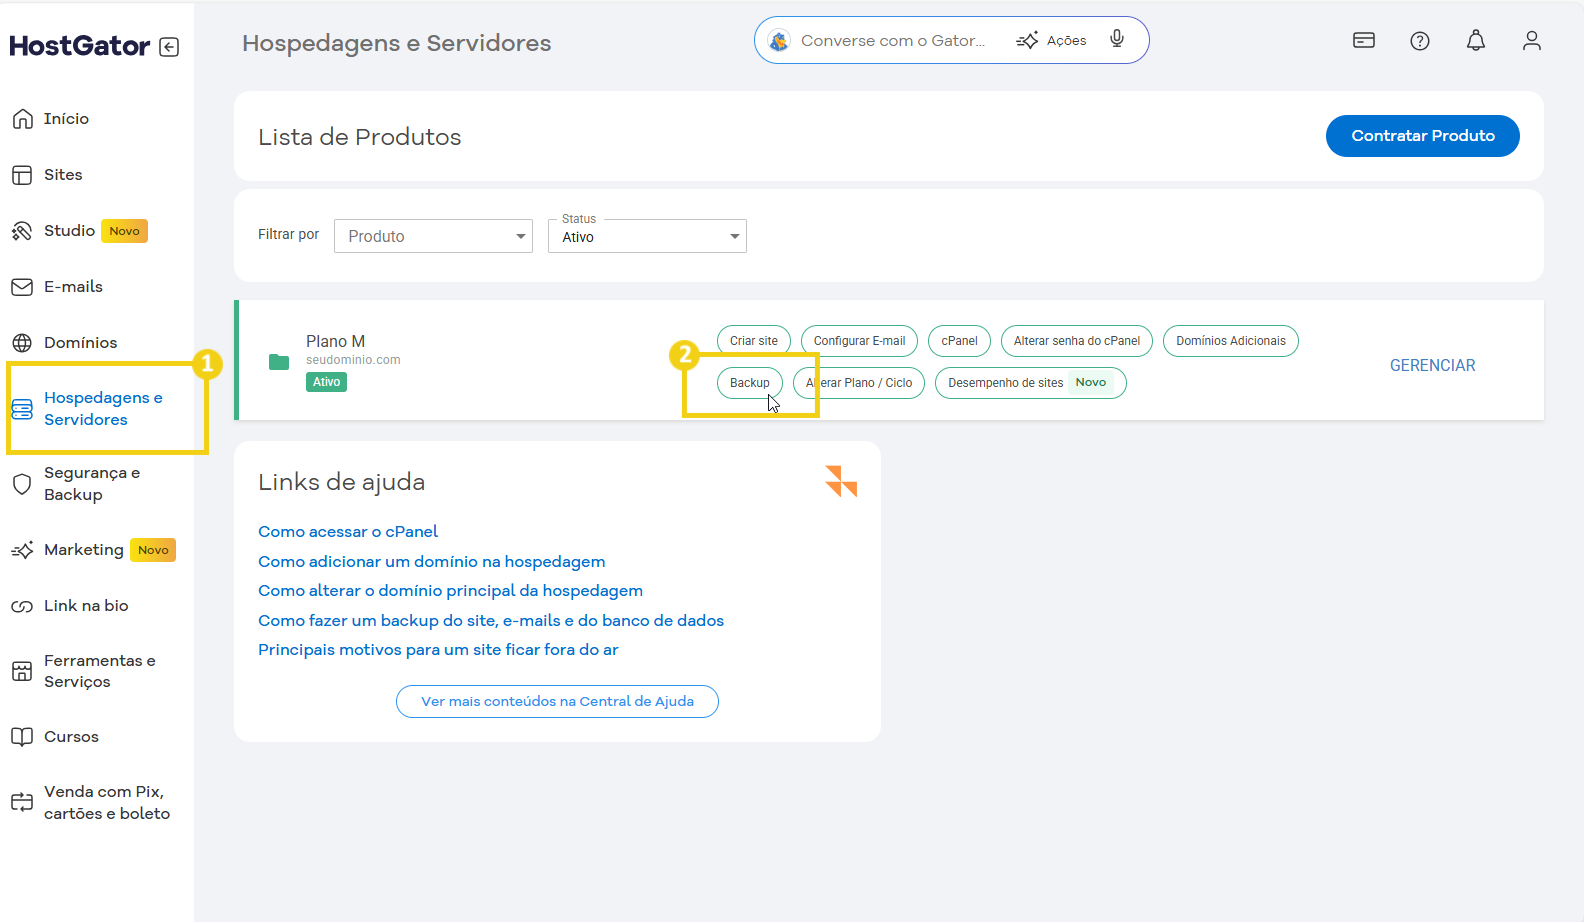
Task: Click the Studio rocket icon
Action: coord(22,231)
